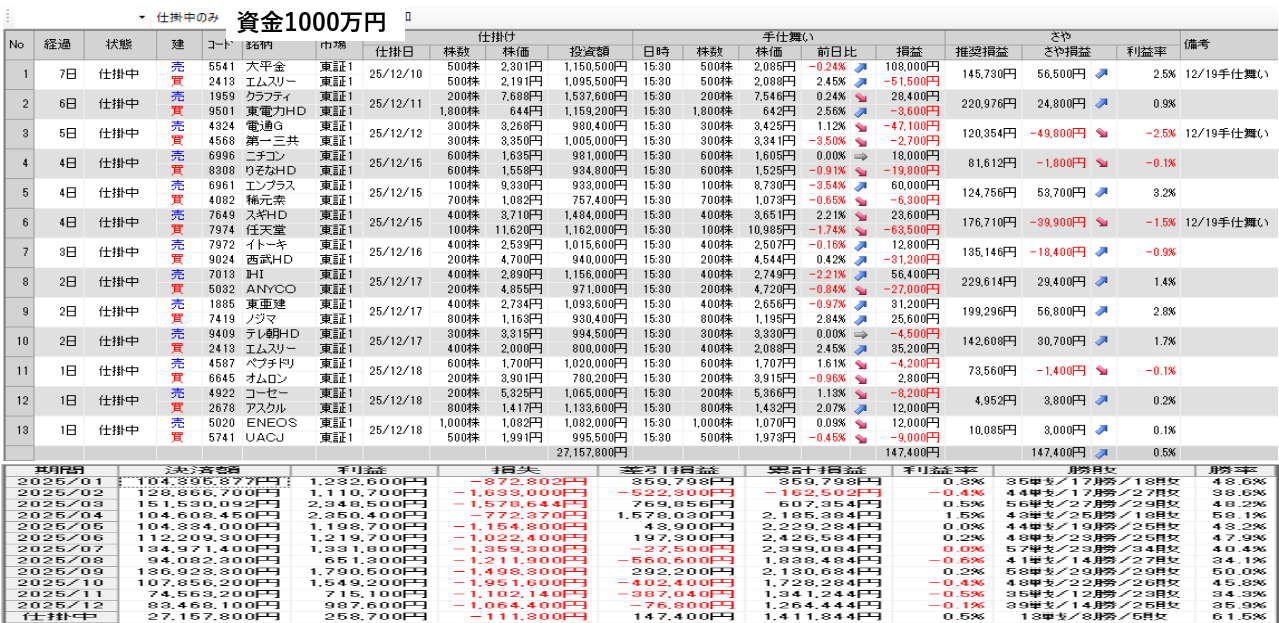Click the toolbar drag grip handle

tap(8, 18)
